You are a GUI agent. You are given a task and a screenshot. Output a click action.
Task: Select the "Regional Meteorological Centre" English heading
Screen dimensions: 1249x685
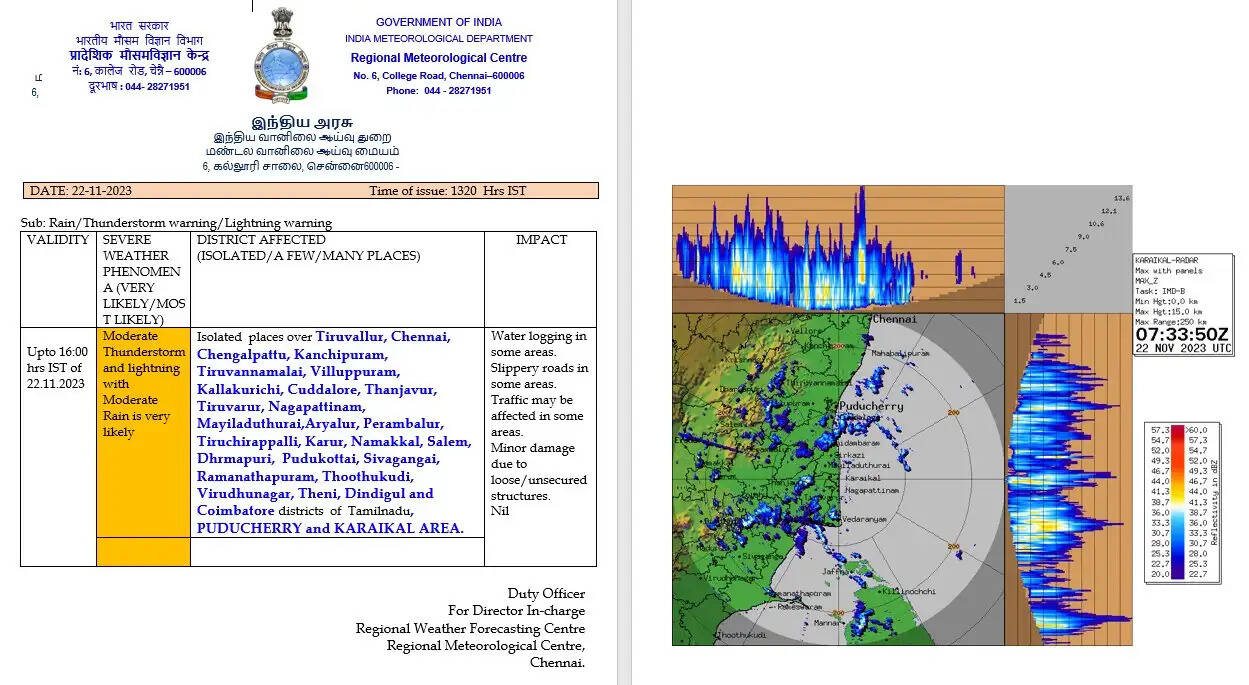coord(440,58)
